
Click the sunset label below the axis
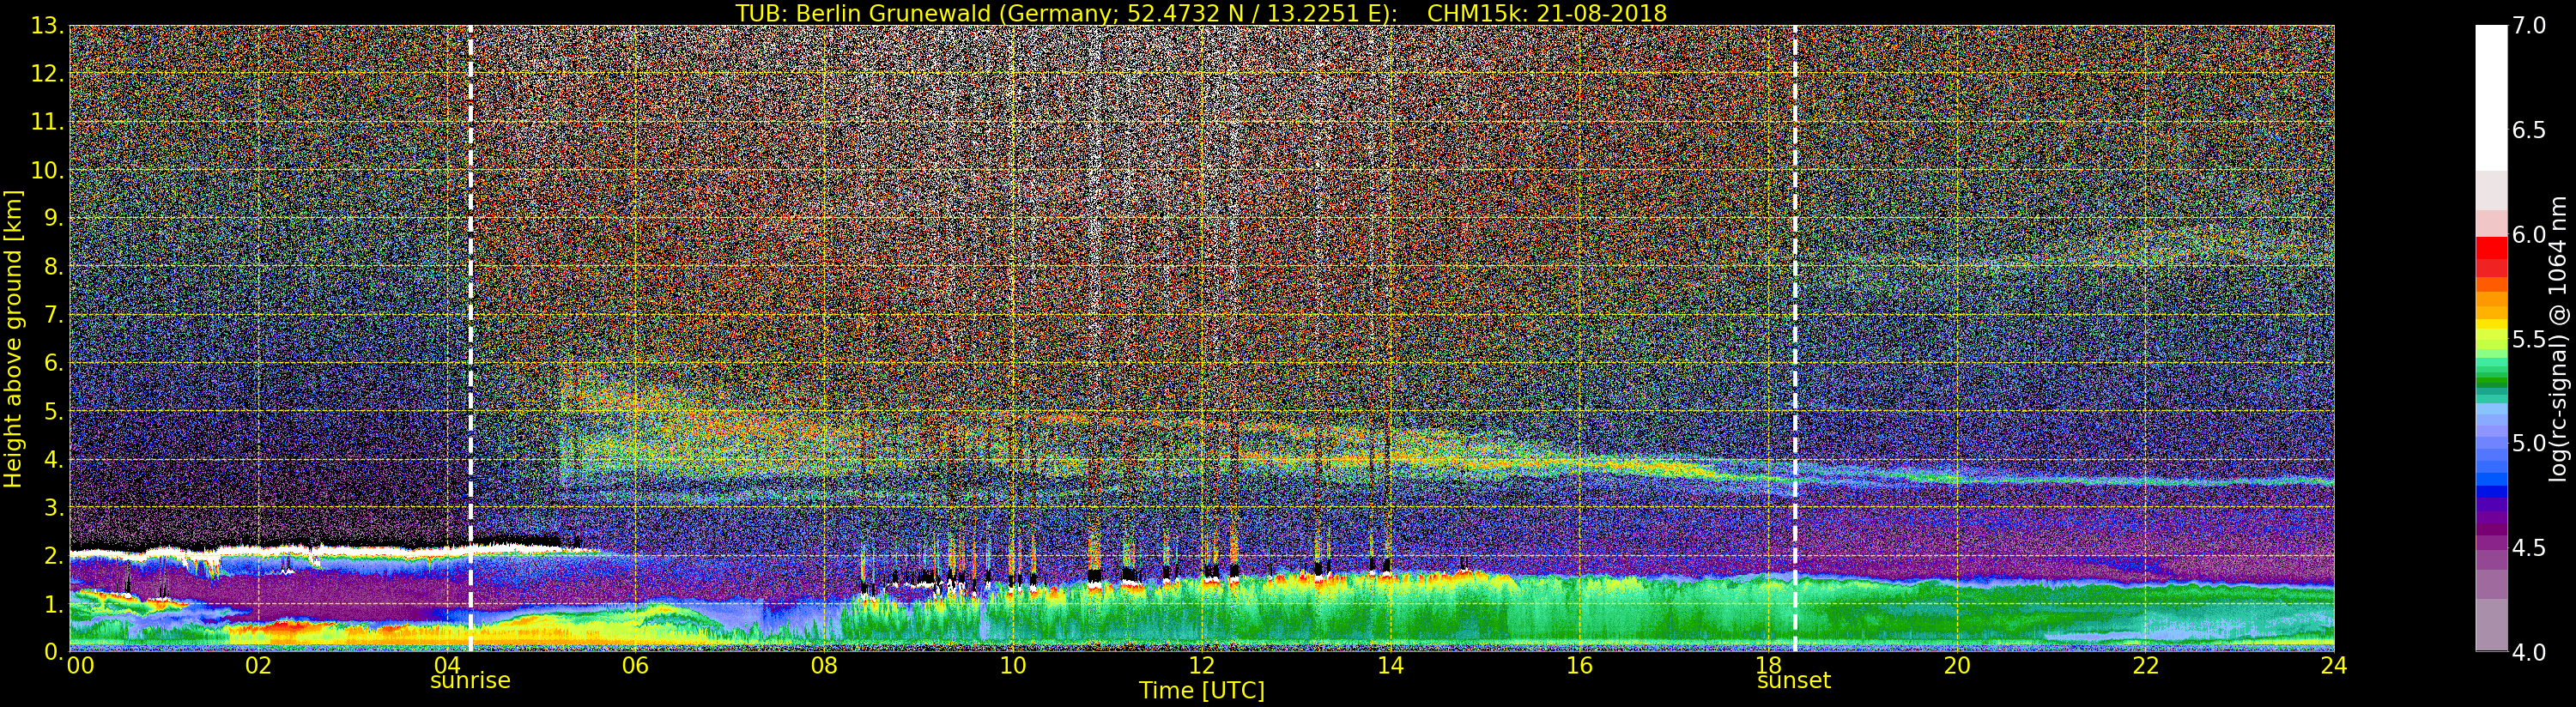click(x=1794, y=681)
